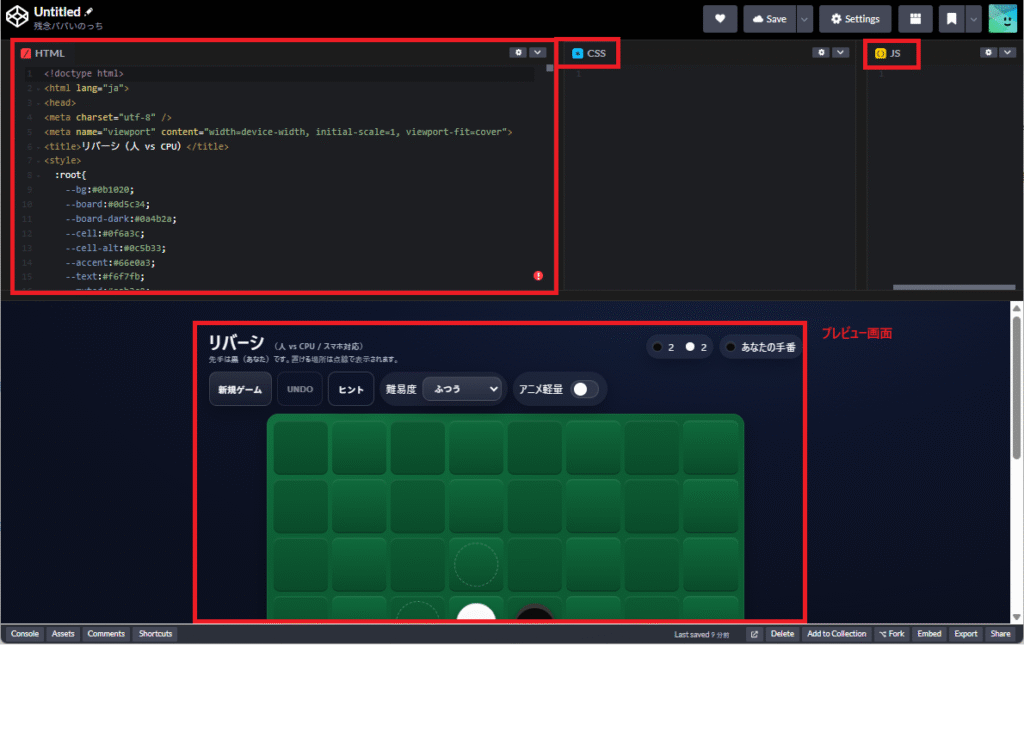Open the 難易度 difficulty dropdown
The image size is (1024, 750).
[462, 389]
